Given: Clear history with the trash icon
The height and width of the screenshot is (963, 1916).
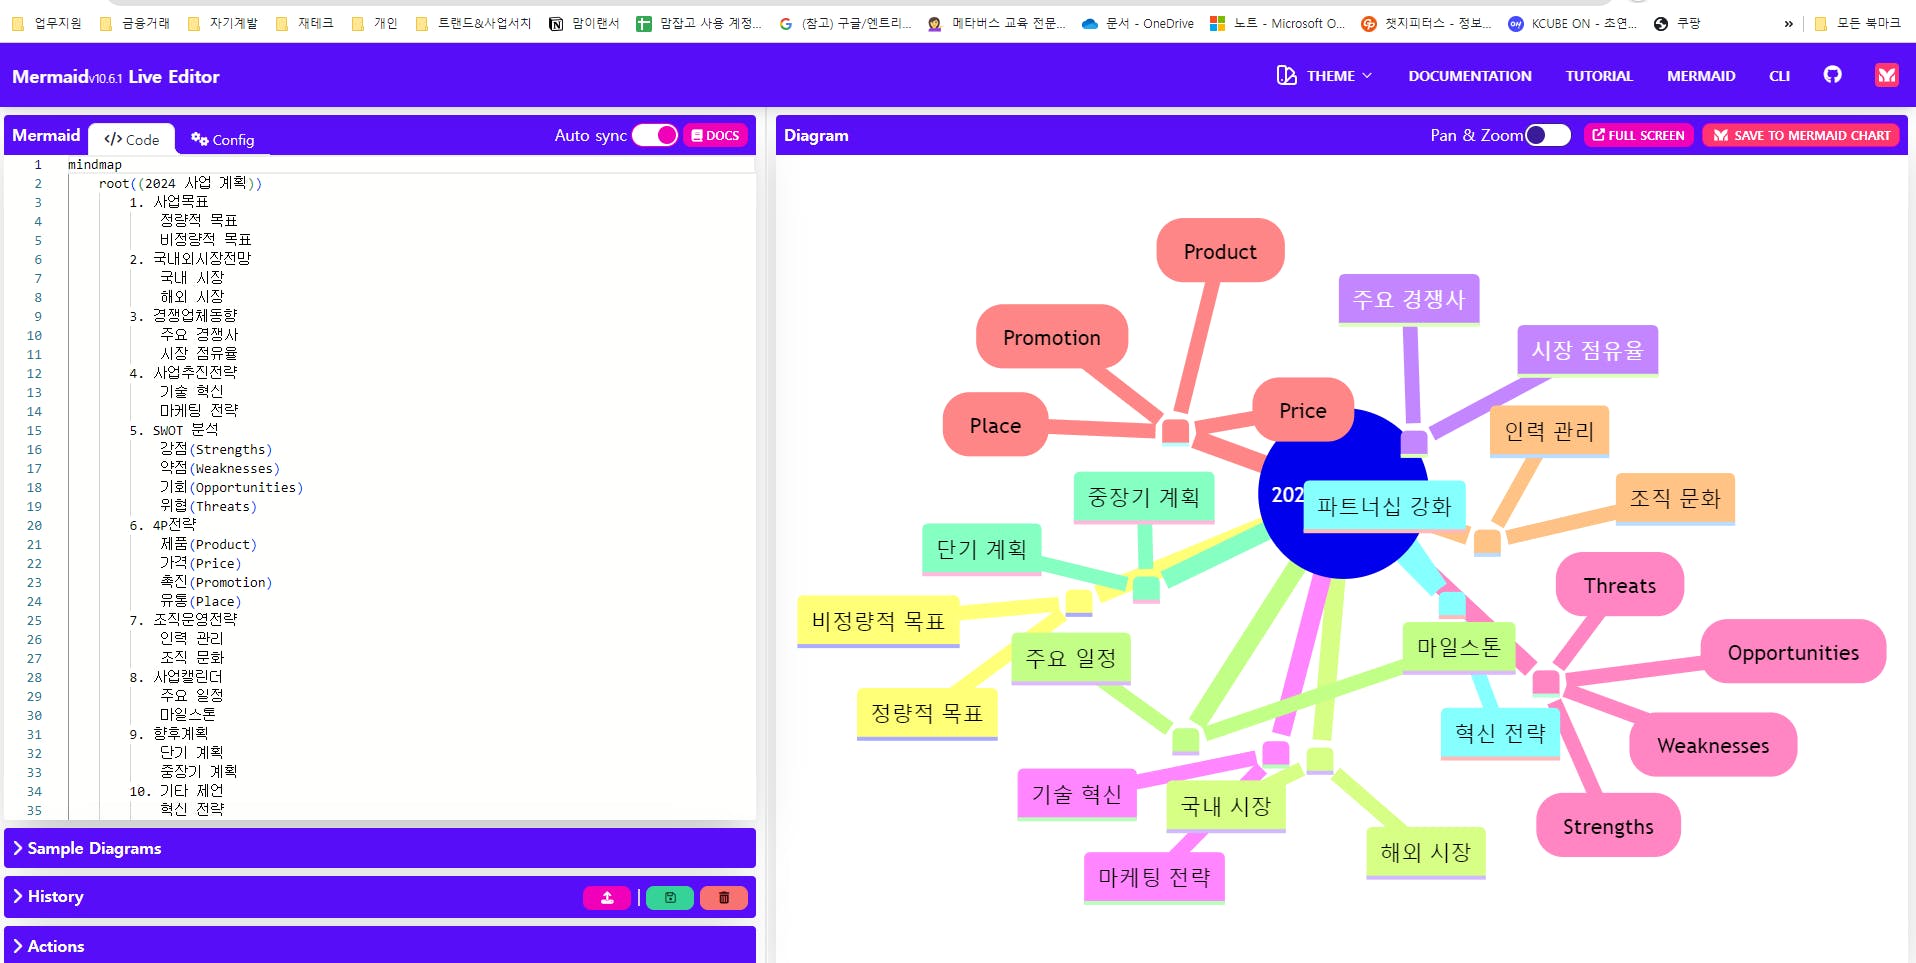Looking at the screenshot, I should pos(724,898).
